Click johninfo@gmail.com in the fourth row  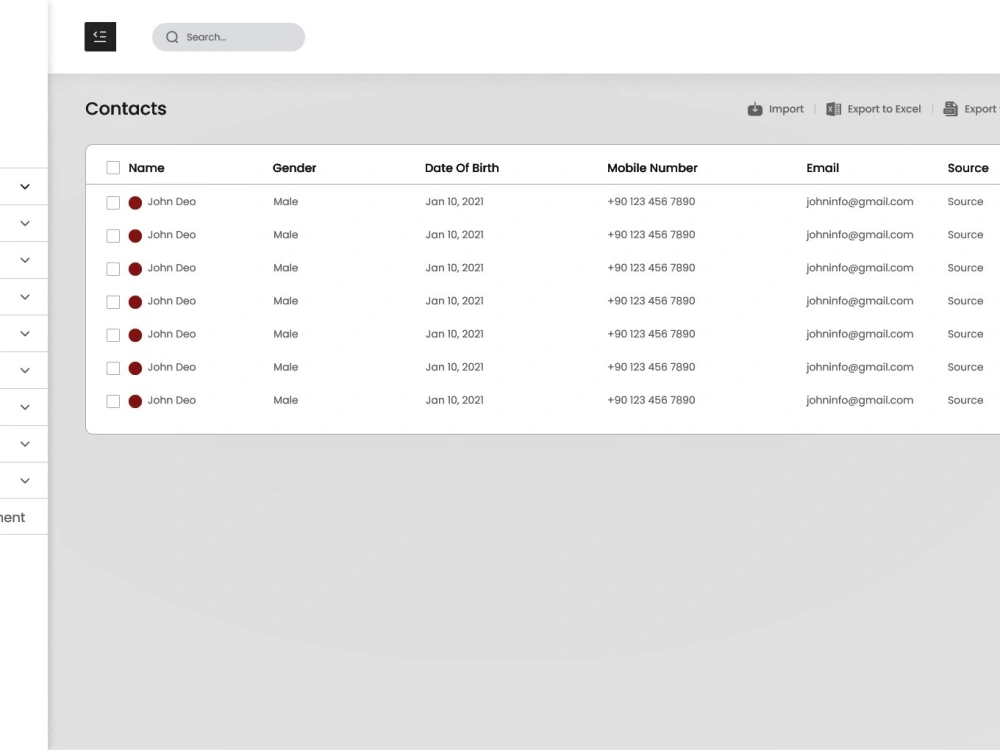pos(860,301)
